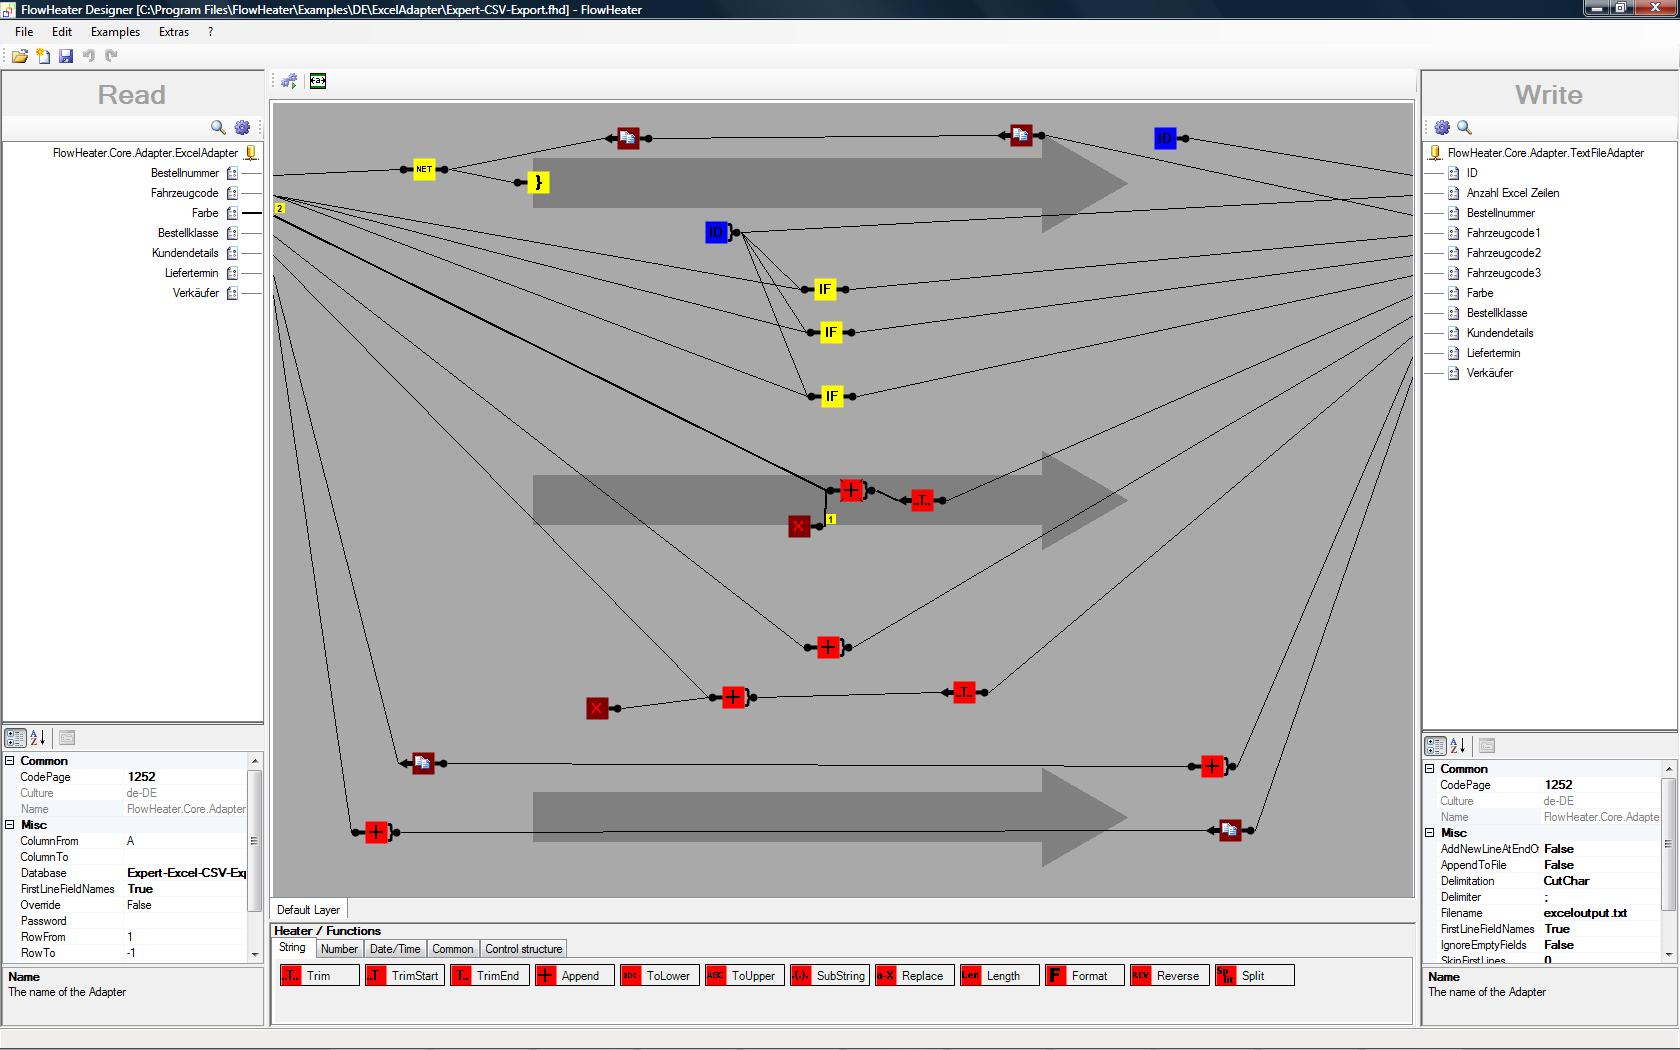
Task: Choose the SubString function button
Action: tap(829, 976)
